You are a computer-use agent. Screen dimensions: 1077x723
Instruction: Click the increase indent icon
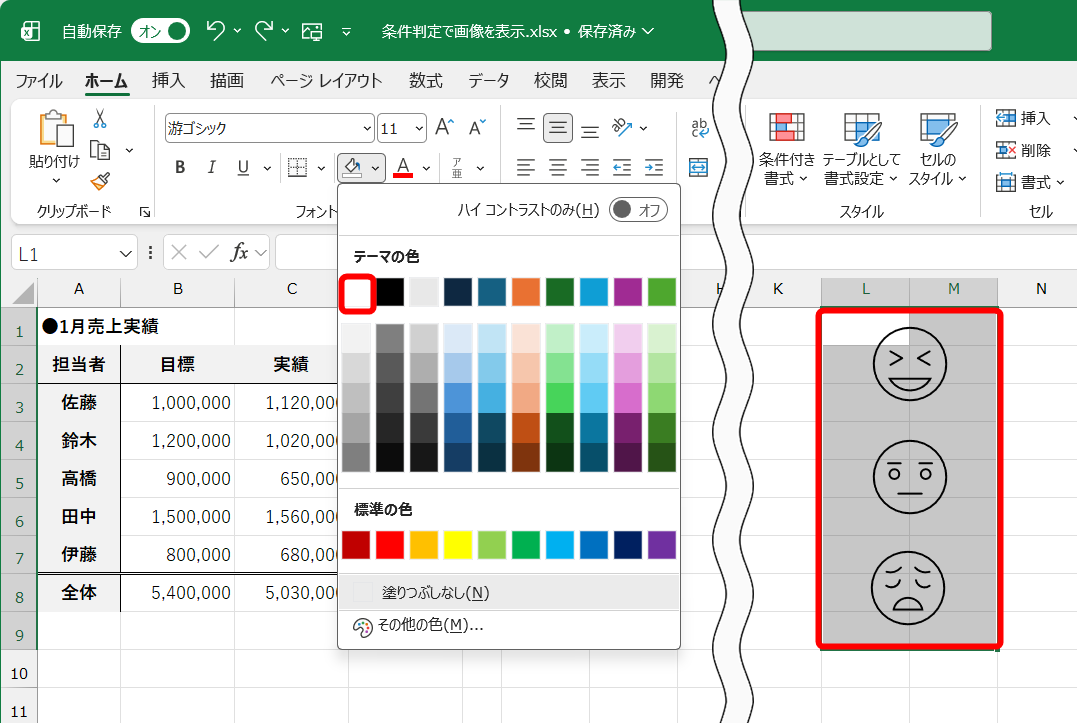[654, 168]
